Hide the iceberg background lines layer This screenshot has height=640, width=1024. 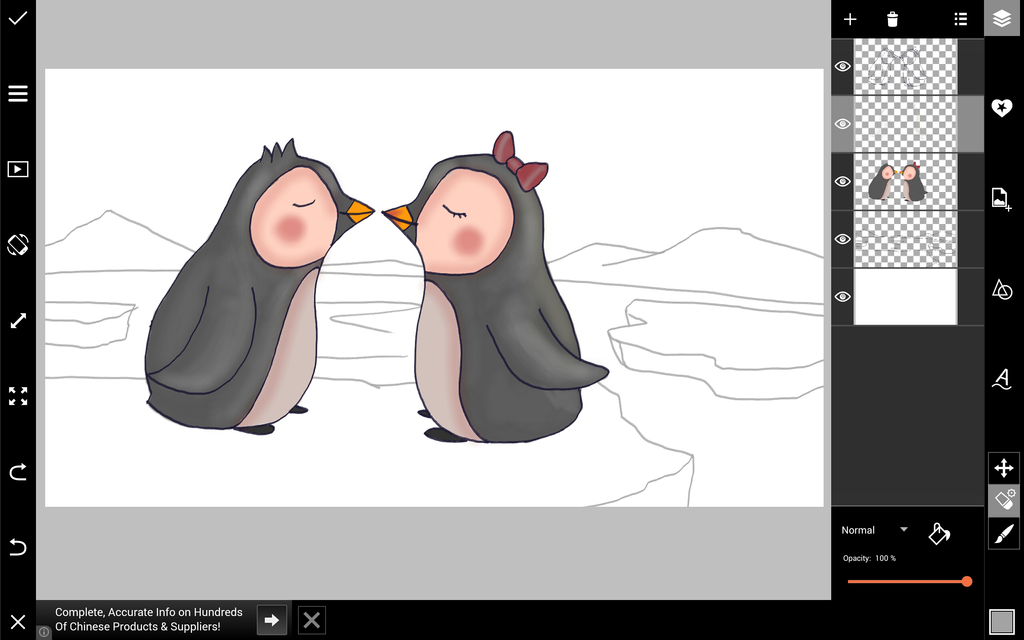tap(842, 239)
